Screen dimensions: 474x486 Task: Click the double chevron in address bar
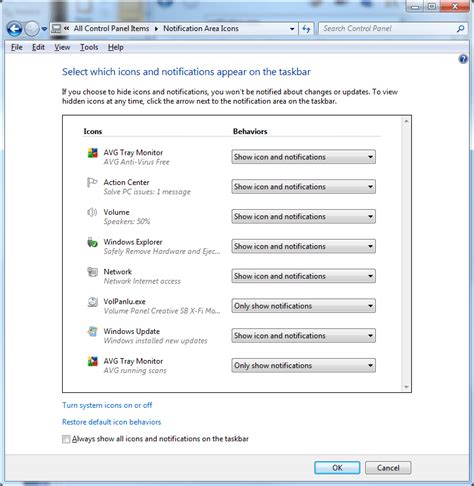tap(67, 29)
